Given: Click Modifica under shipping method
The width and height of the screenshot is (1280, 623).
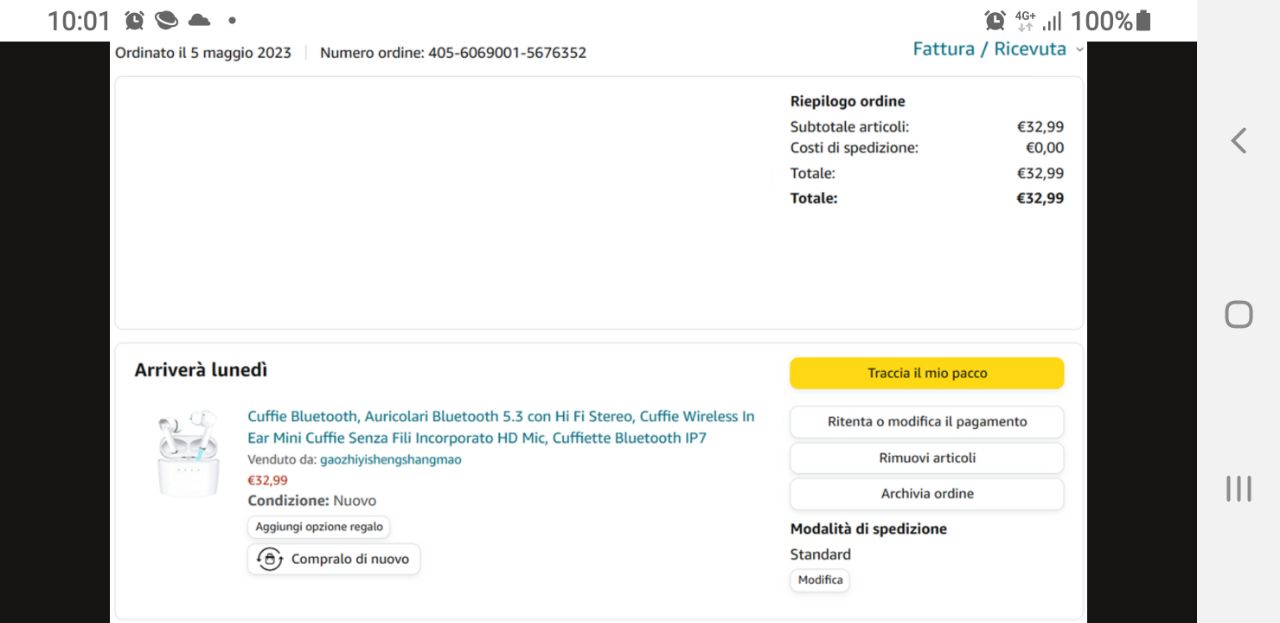Looking at the screenshot, I should [x=820, y=580].
